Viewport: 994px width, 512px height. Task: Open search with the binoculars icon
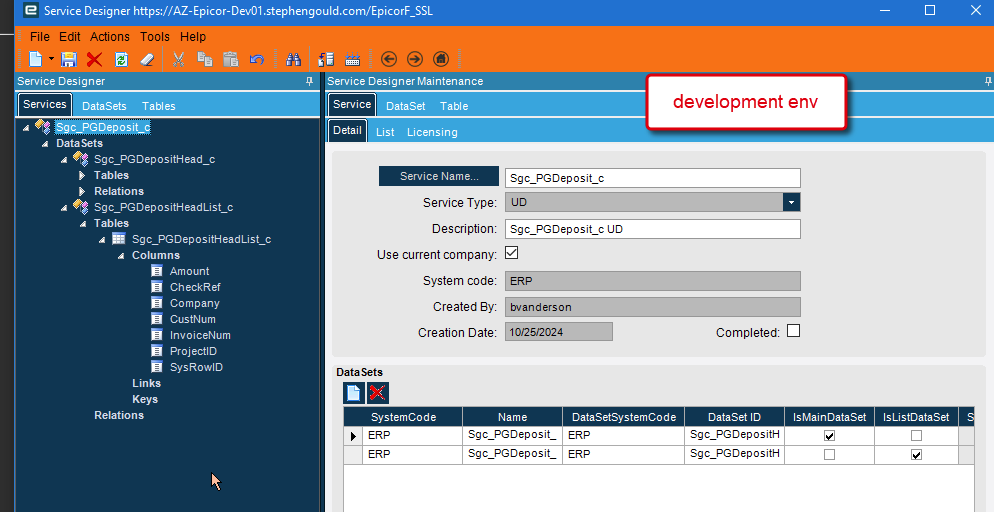(294, 60)
